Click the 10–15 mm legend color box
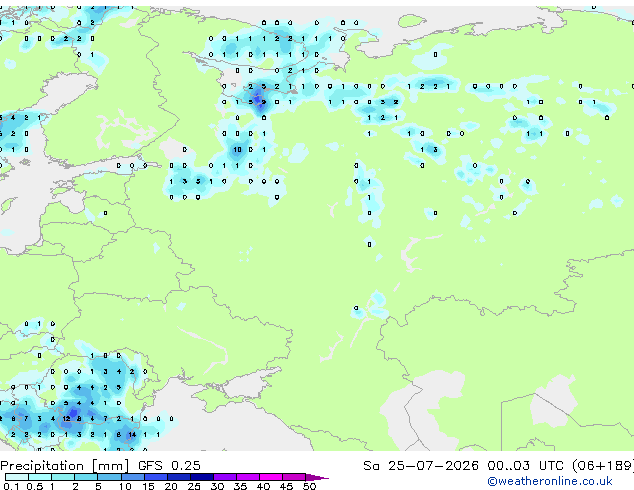Viewport: 634px width, 490px height. point(132,477)
